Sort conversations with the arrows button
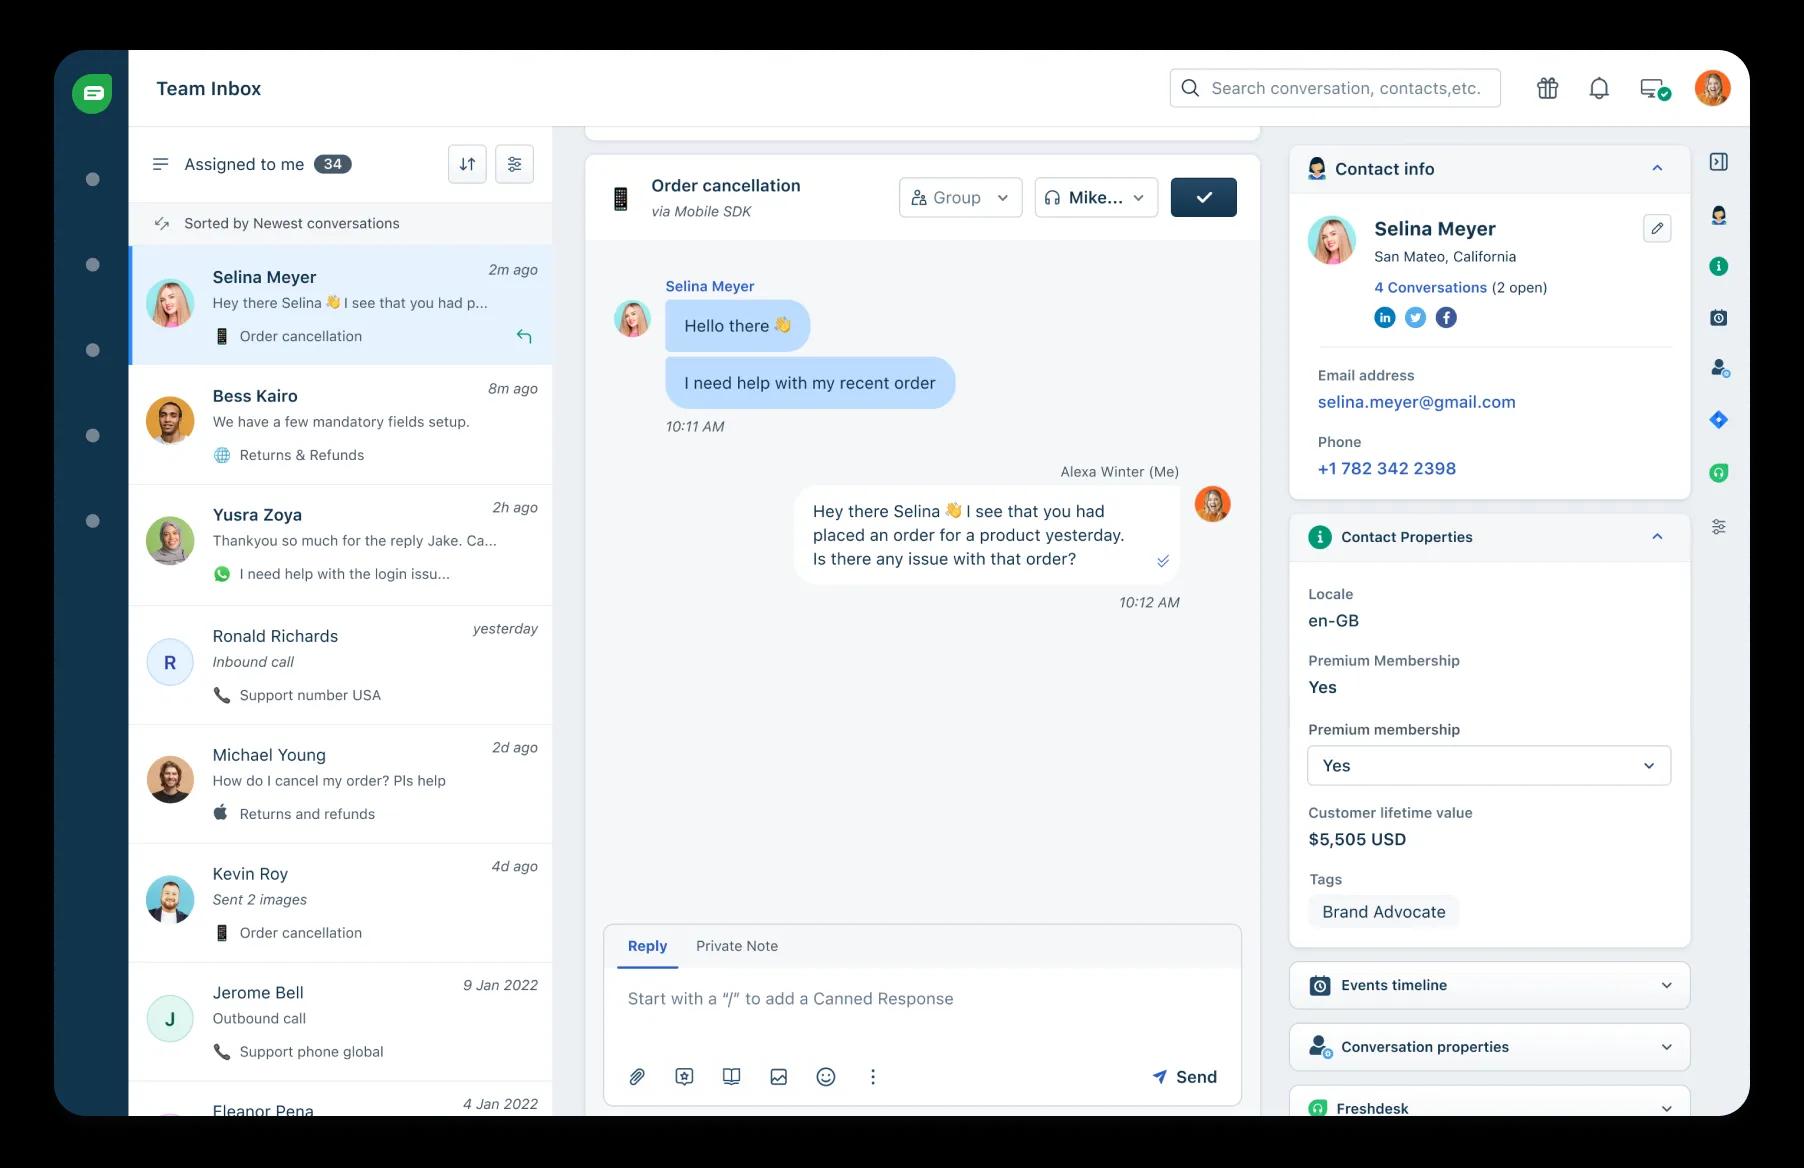This screenshot has height=1168, width=1804. tap(467, 164)
